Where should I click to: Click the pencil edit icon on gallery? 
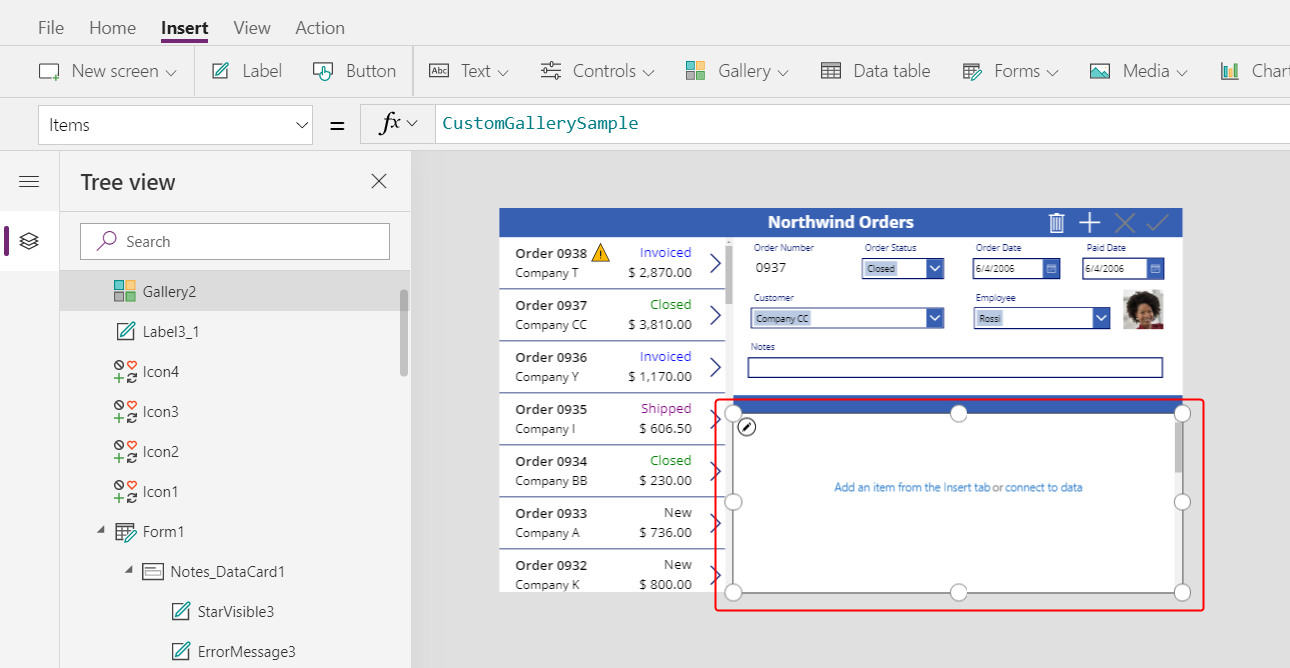point(747,427)
